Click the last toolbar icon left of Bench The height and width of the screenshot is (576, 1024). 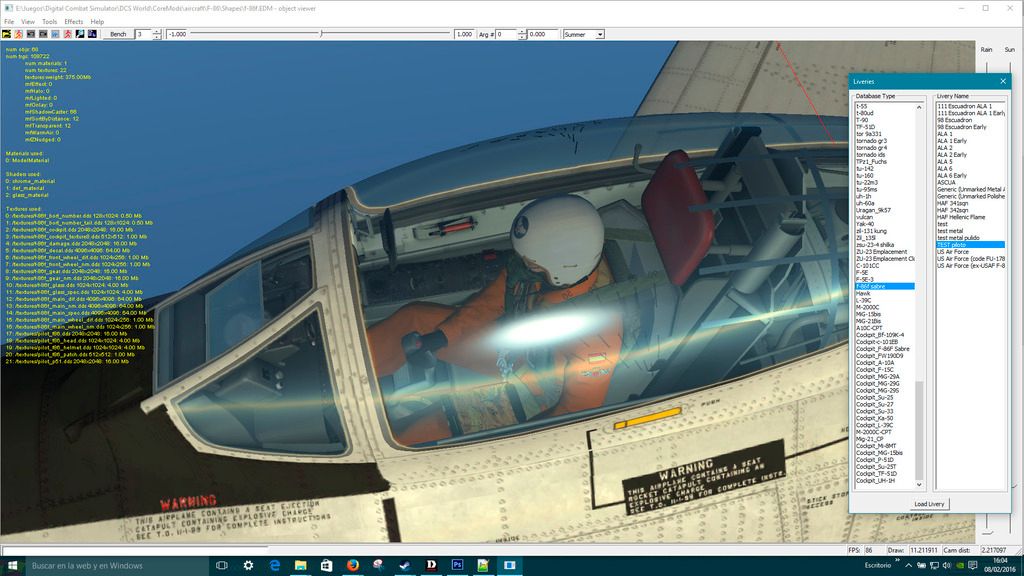click(x=92, y=34)
